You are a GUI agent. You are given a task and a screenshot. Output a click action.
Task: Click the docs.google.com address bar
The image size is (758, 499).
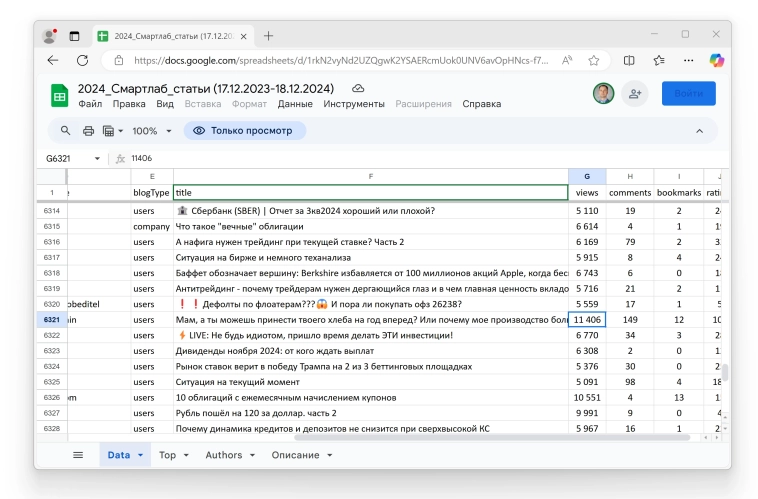341,60
